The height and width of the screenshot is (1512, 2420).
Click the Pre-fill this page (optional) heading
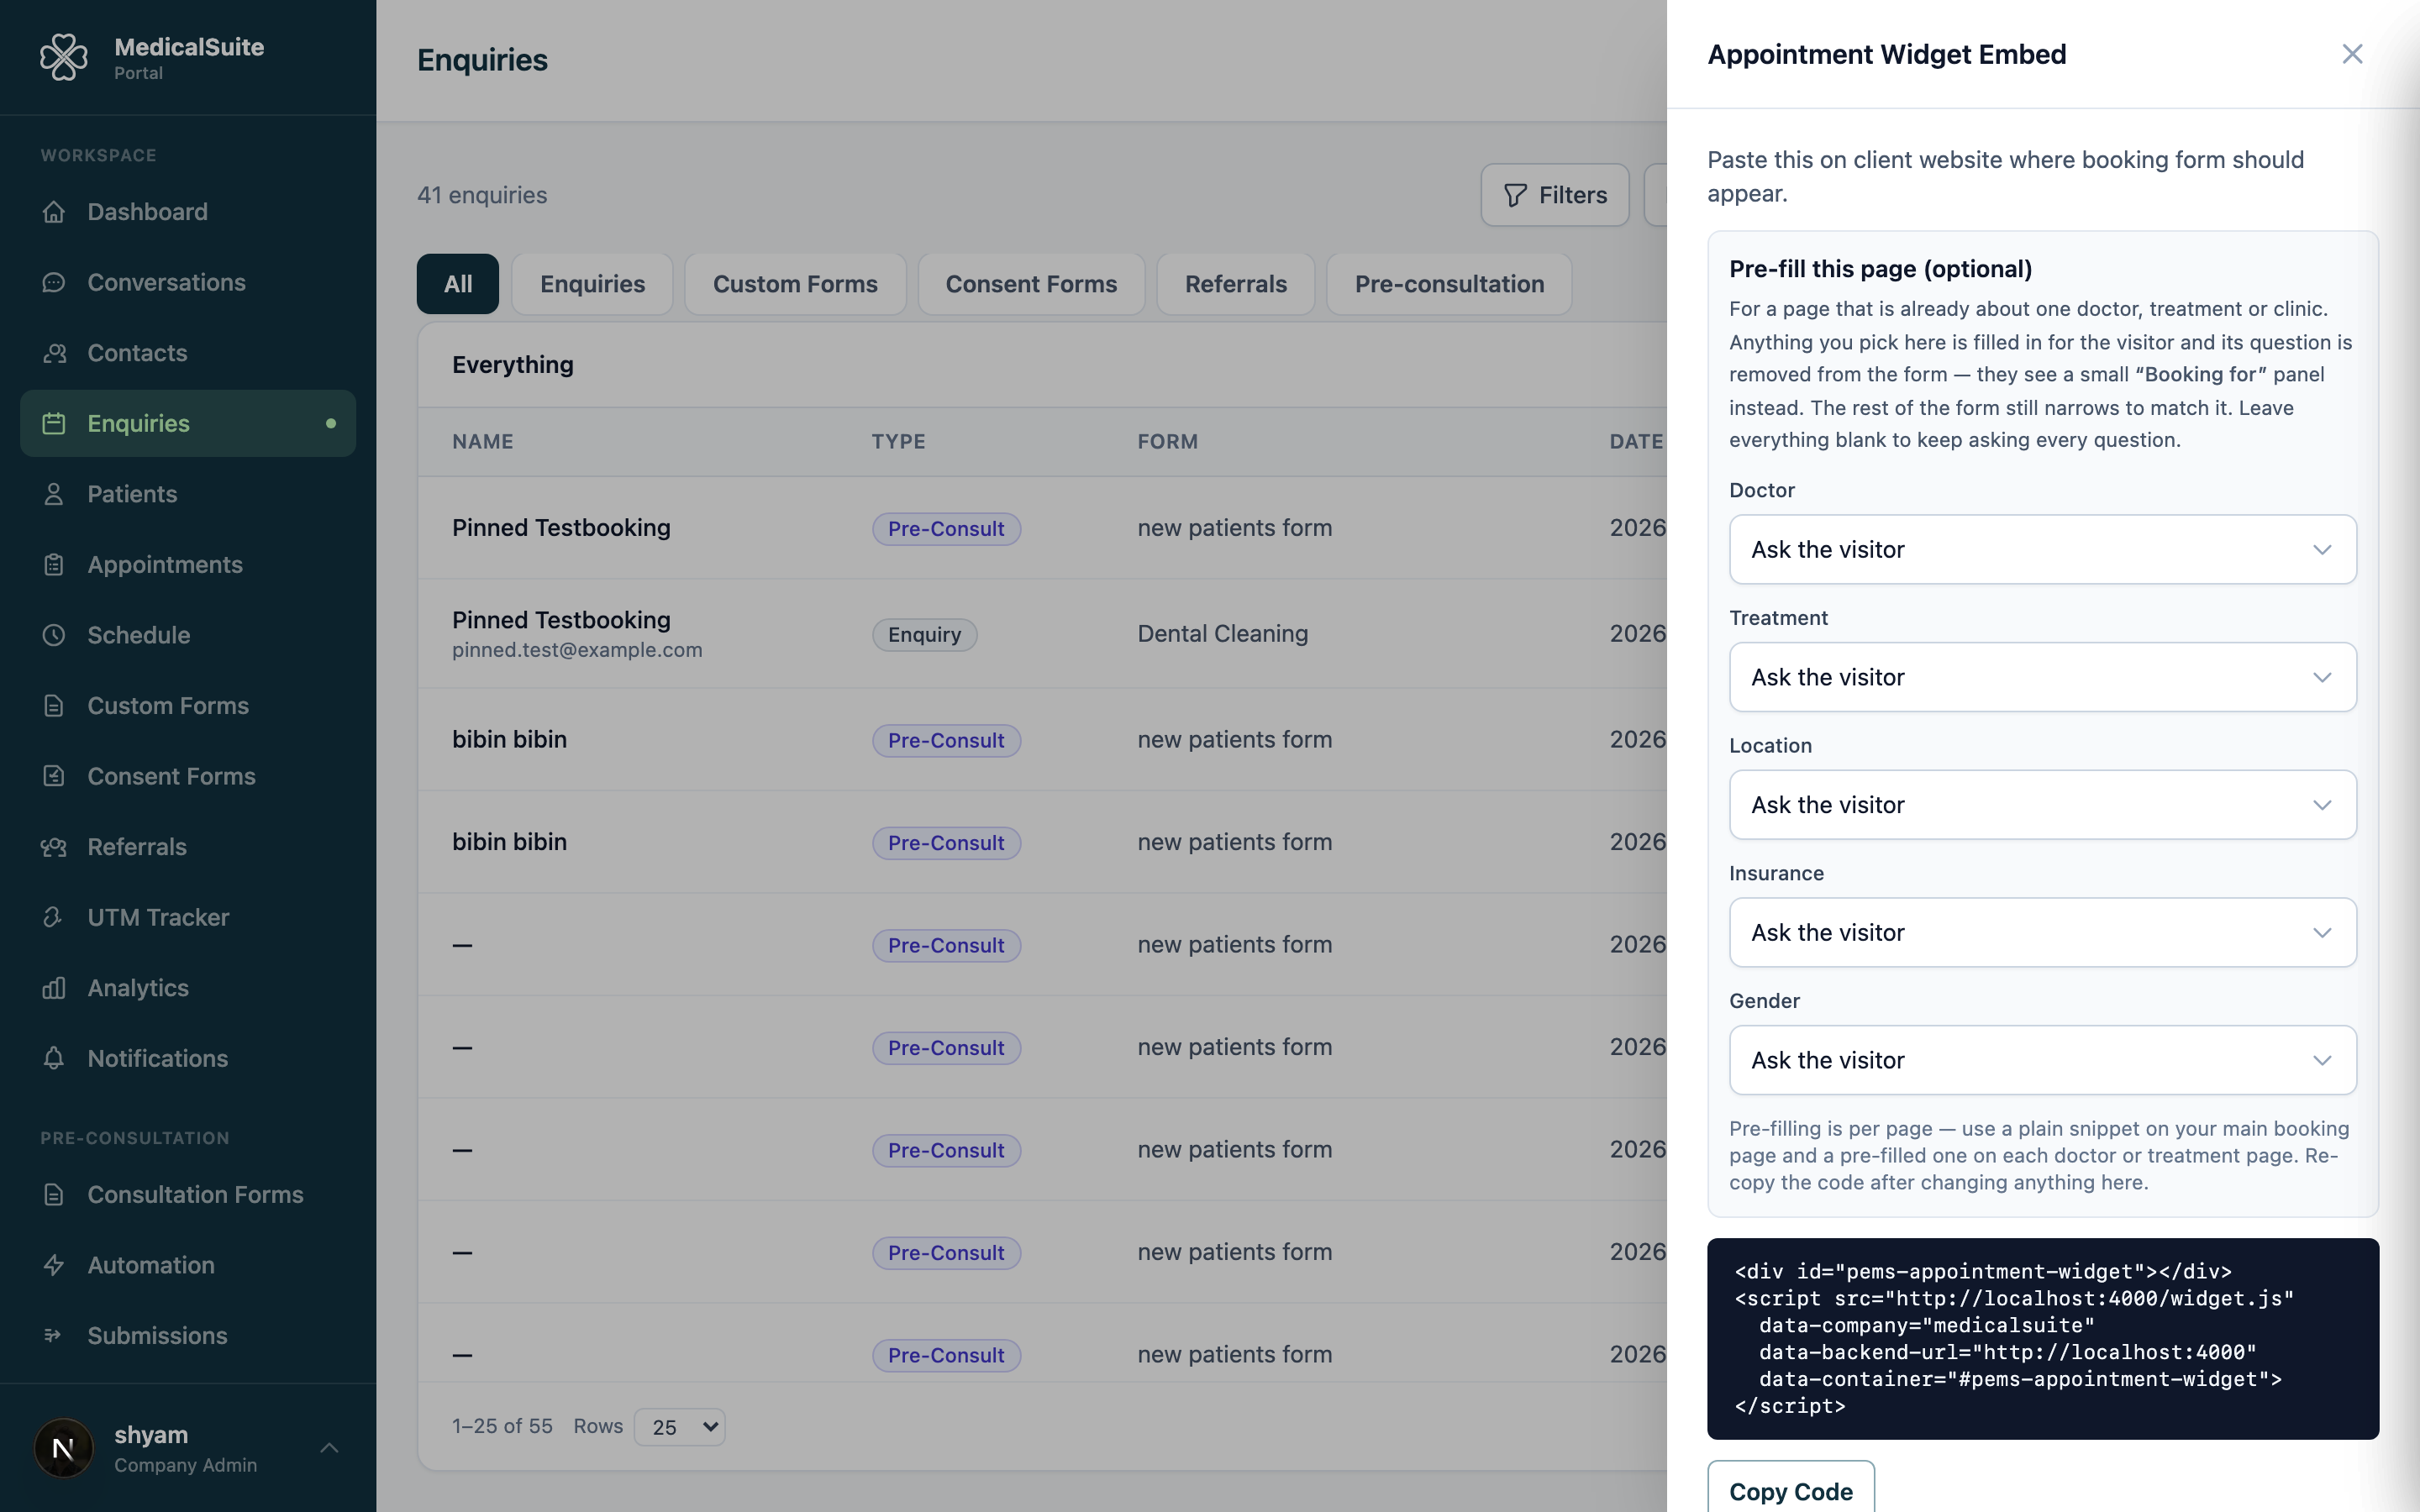click(1880, 269)
